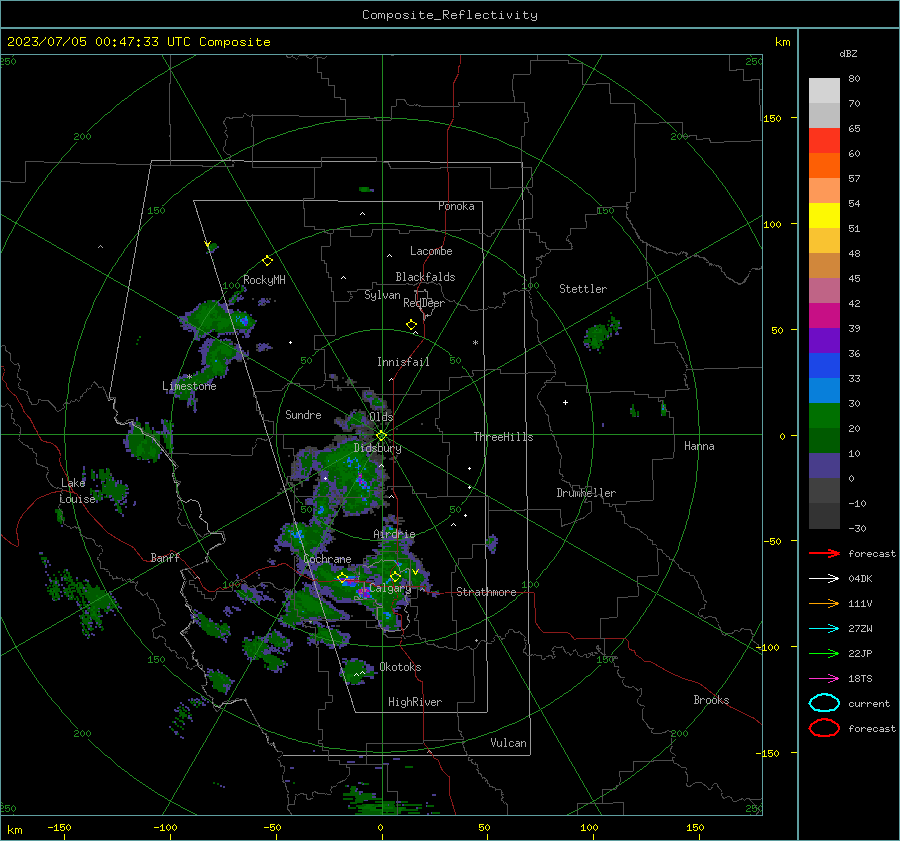Image resolution: width=900 pixels, height=841 pixels.
Task: Click the yellow radar-center diamond above Didsbury
Action: (x=381, y=436)
